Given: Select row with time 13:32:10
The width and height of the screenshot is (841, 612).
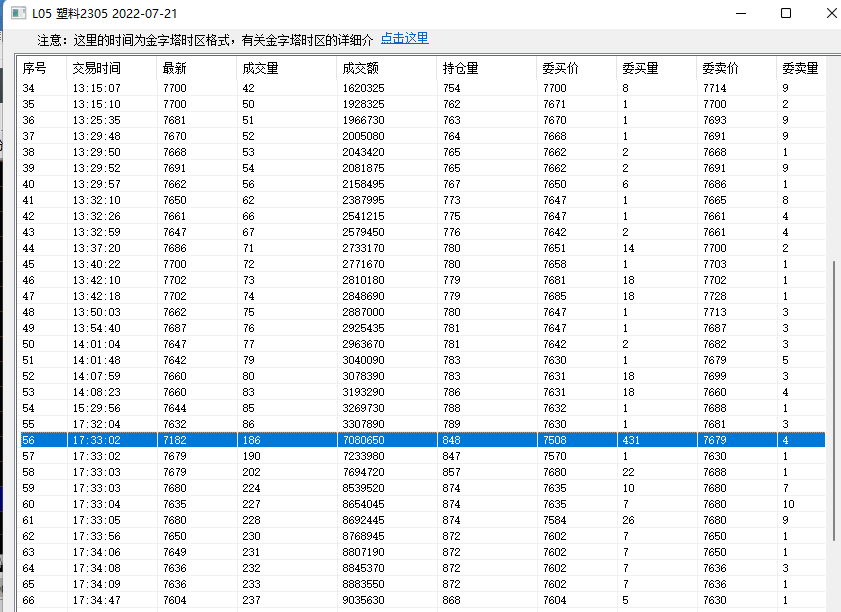Looking at the screenshot, I should 423,200.
